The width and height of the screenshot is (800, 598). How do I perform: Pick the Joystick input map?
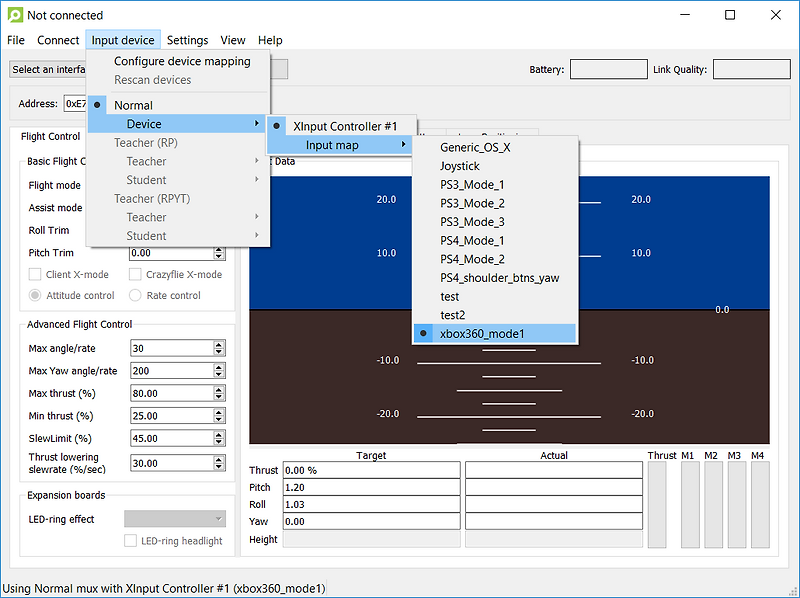click(460, 166)
